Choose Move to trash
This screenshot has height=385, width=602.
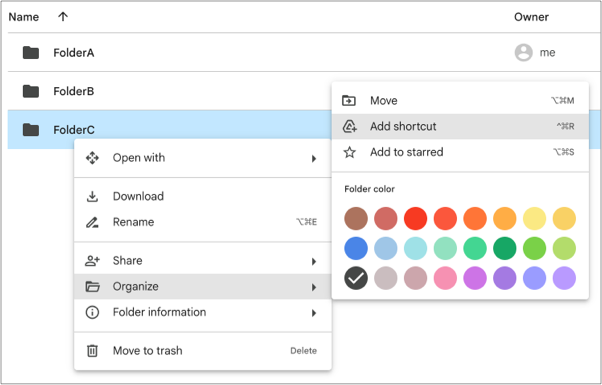[x=203, y=350]
